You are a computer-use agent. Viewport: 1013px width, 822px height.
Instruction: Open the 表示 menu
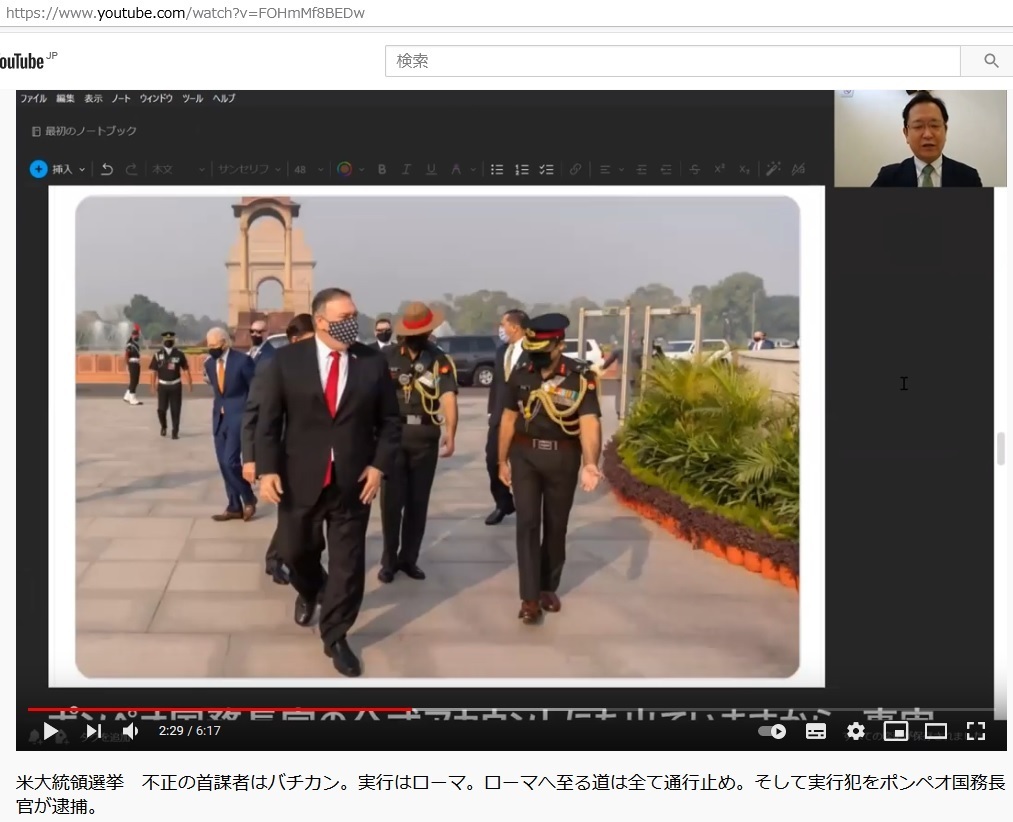(93, 98)
